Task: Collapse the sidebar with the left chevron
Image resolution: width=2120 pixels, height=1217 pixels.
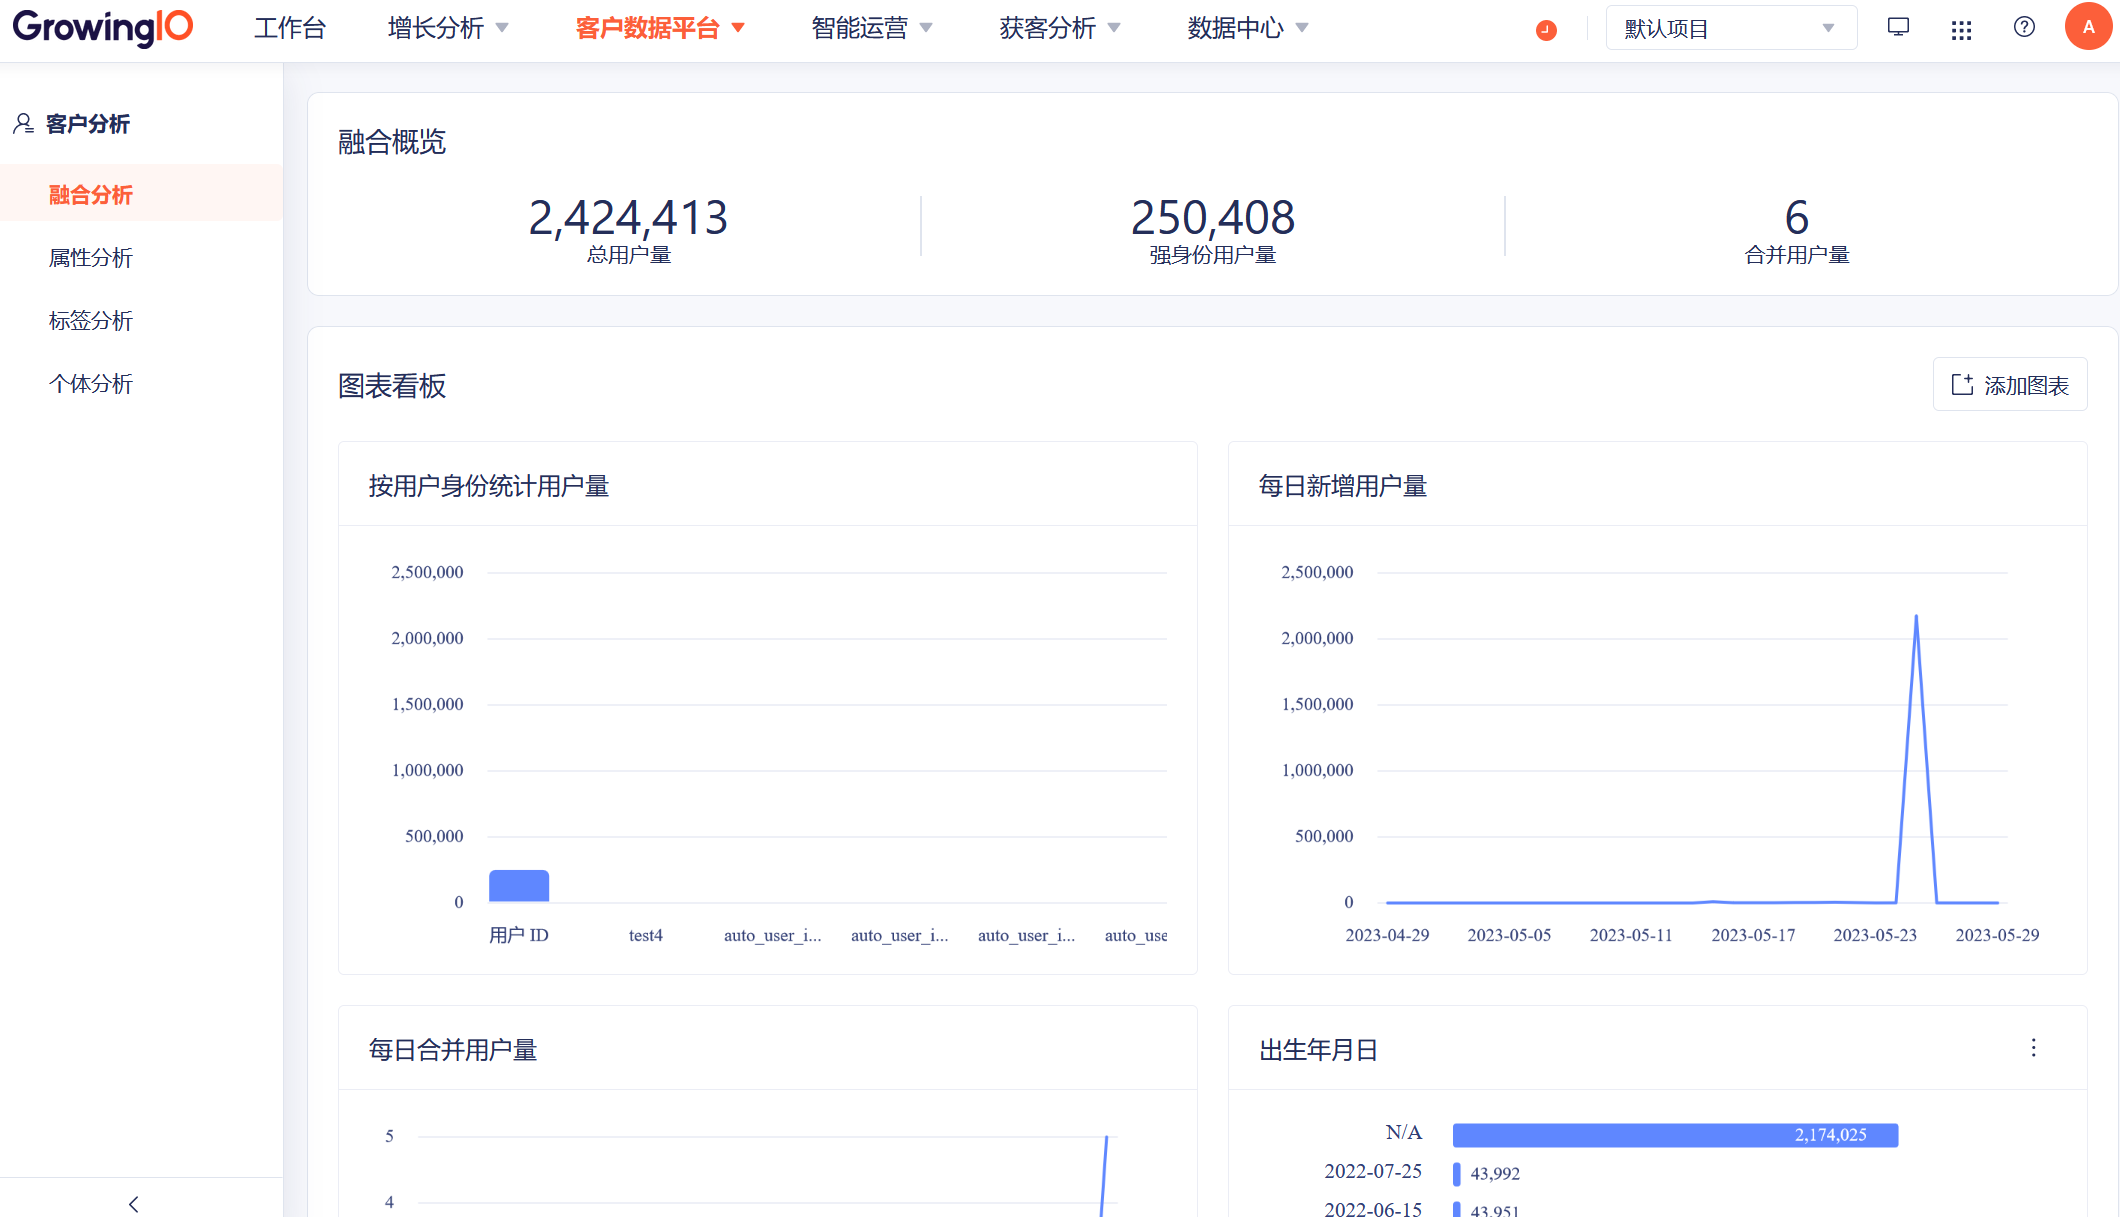Action: (x=134, y=1204)
